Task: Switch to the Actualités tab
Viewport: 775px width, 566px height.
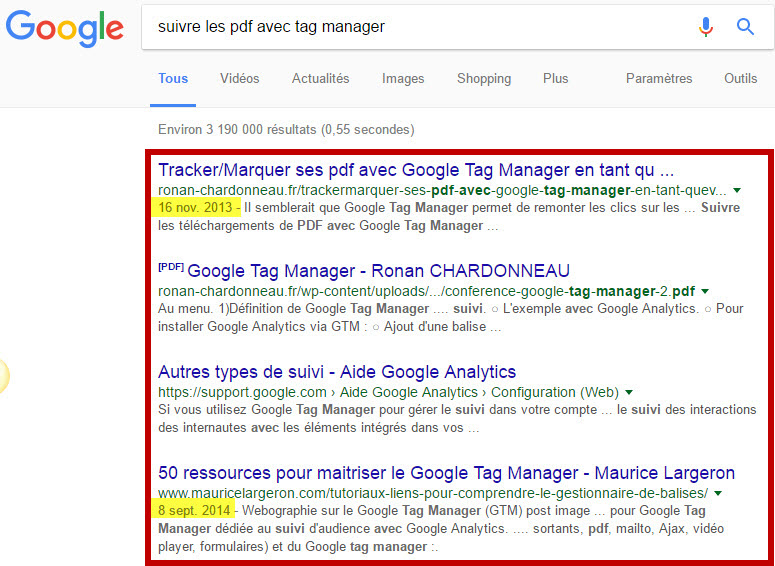Action: tap(320, 79)
